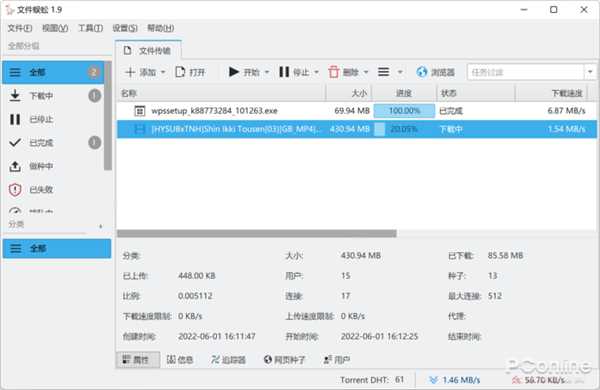Switch to the Trackers tab
600x390 pixels.
[x=228, y=360]
